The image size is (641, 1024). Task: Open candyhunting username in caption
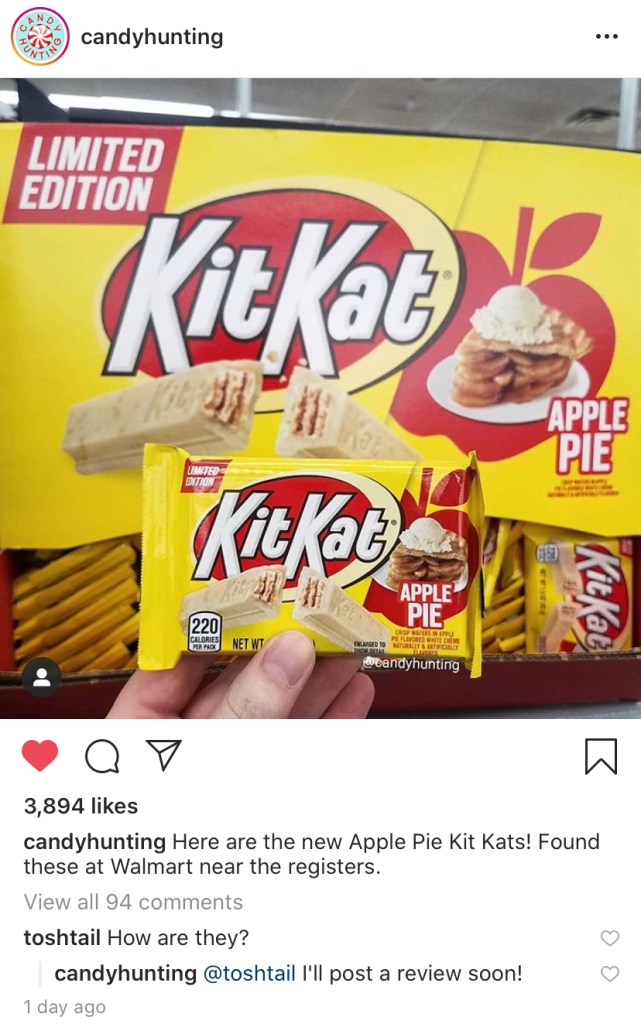(95, 842)
